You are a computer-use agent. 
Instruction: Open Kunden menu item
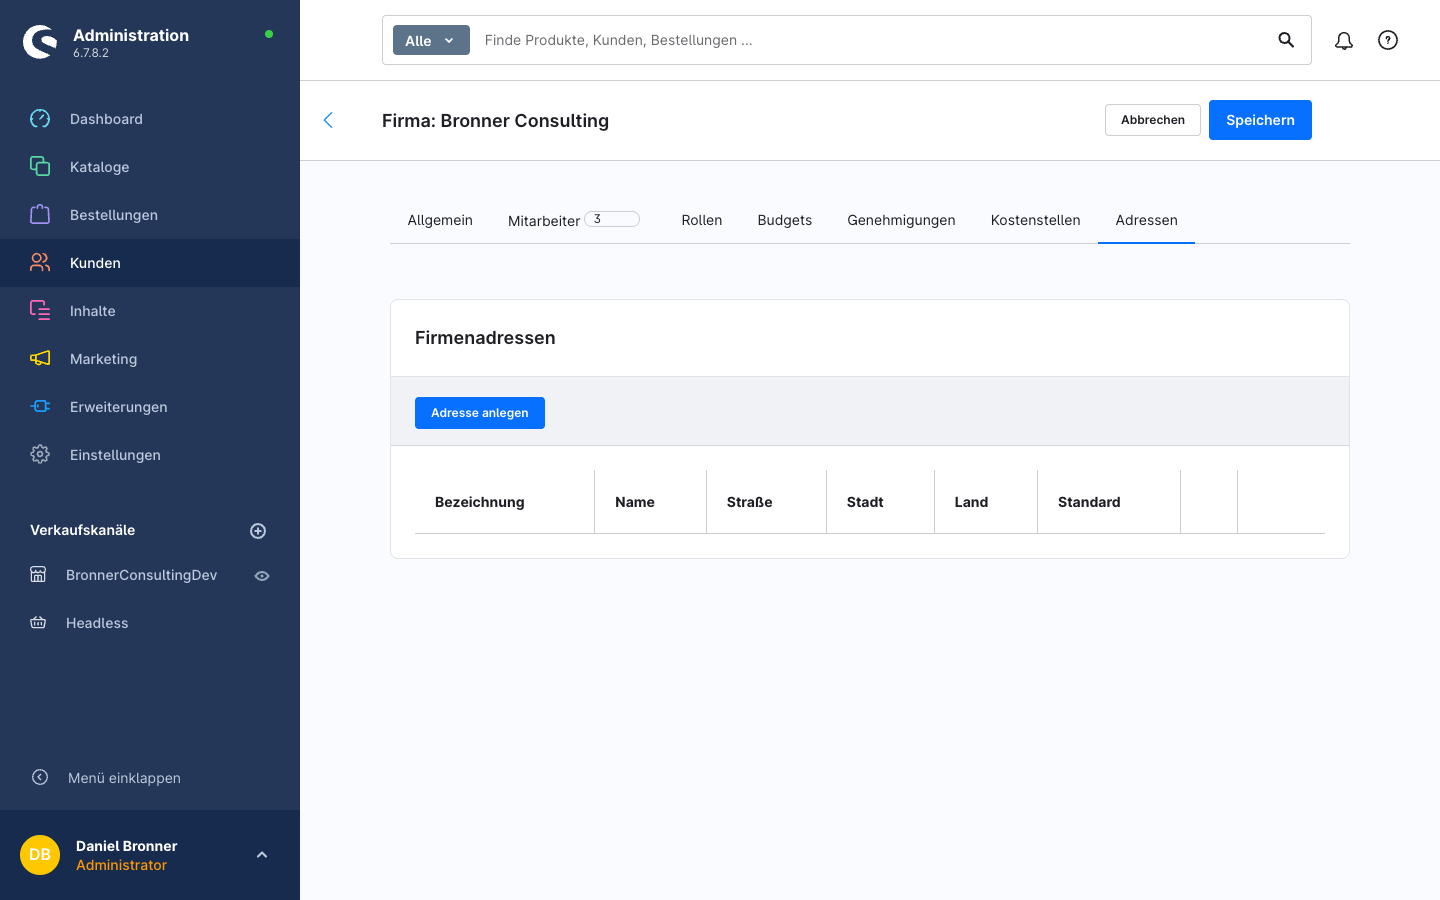click(150, 263)
